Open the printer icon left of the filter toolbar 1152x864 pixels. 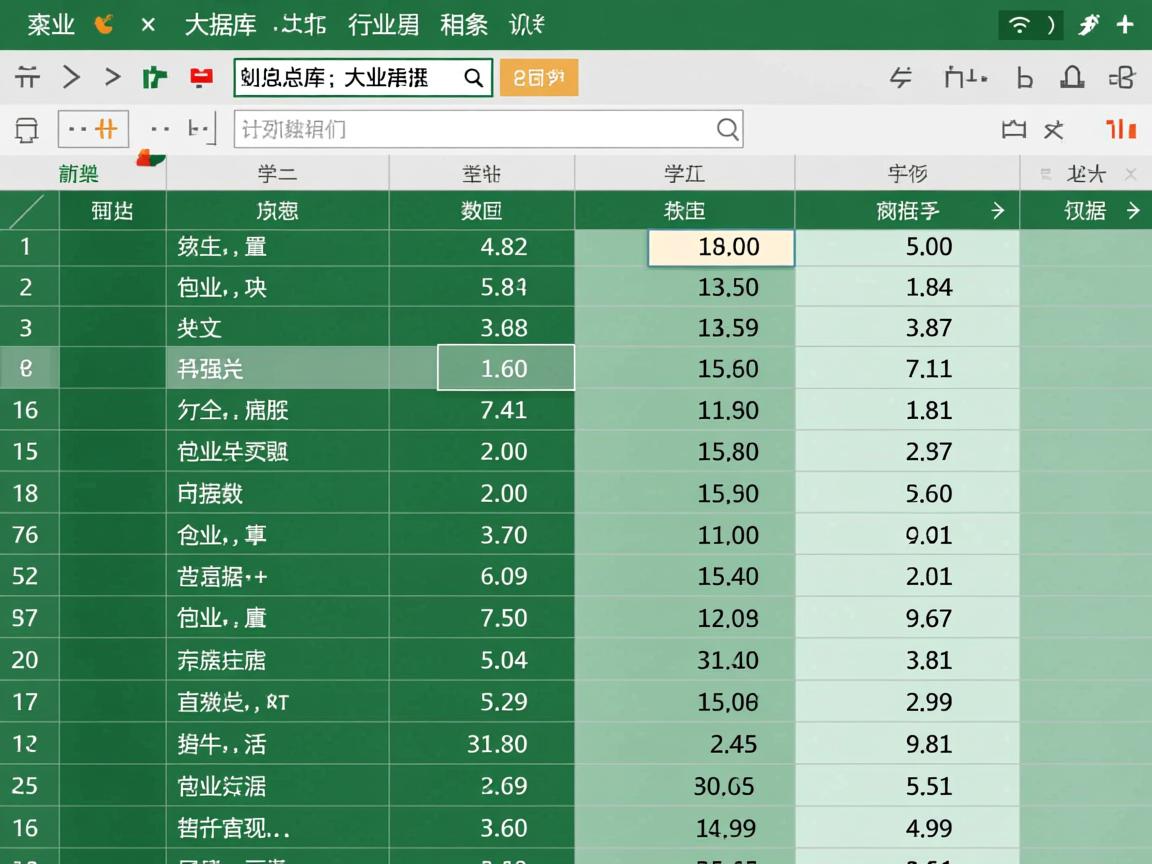pyautogui.click(x=27, y=129)
